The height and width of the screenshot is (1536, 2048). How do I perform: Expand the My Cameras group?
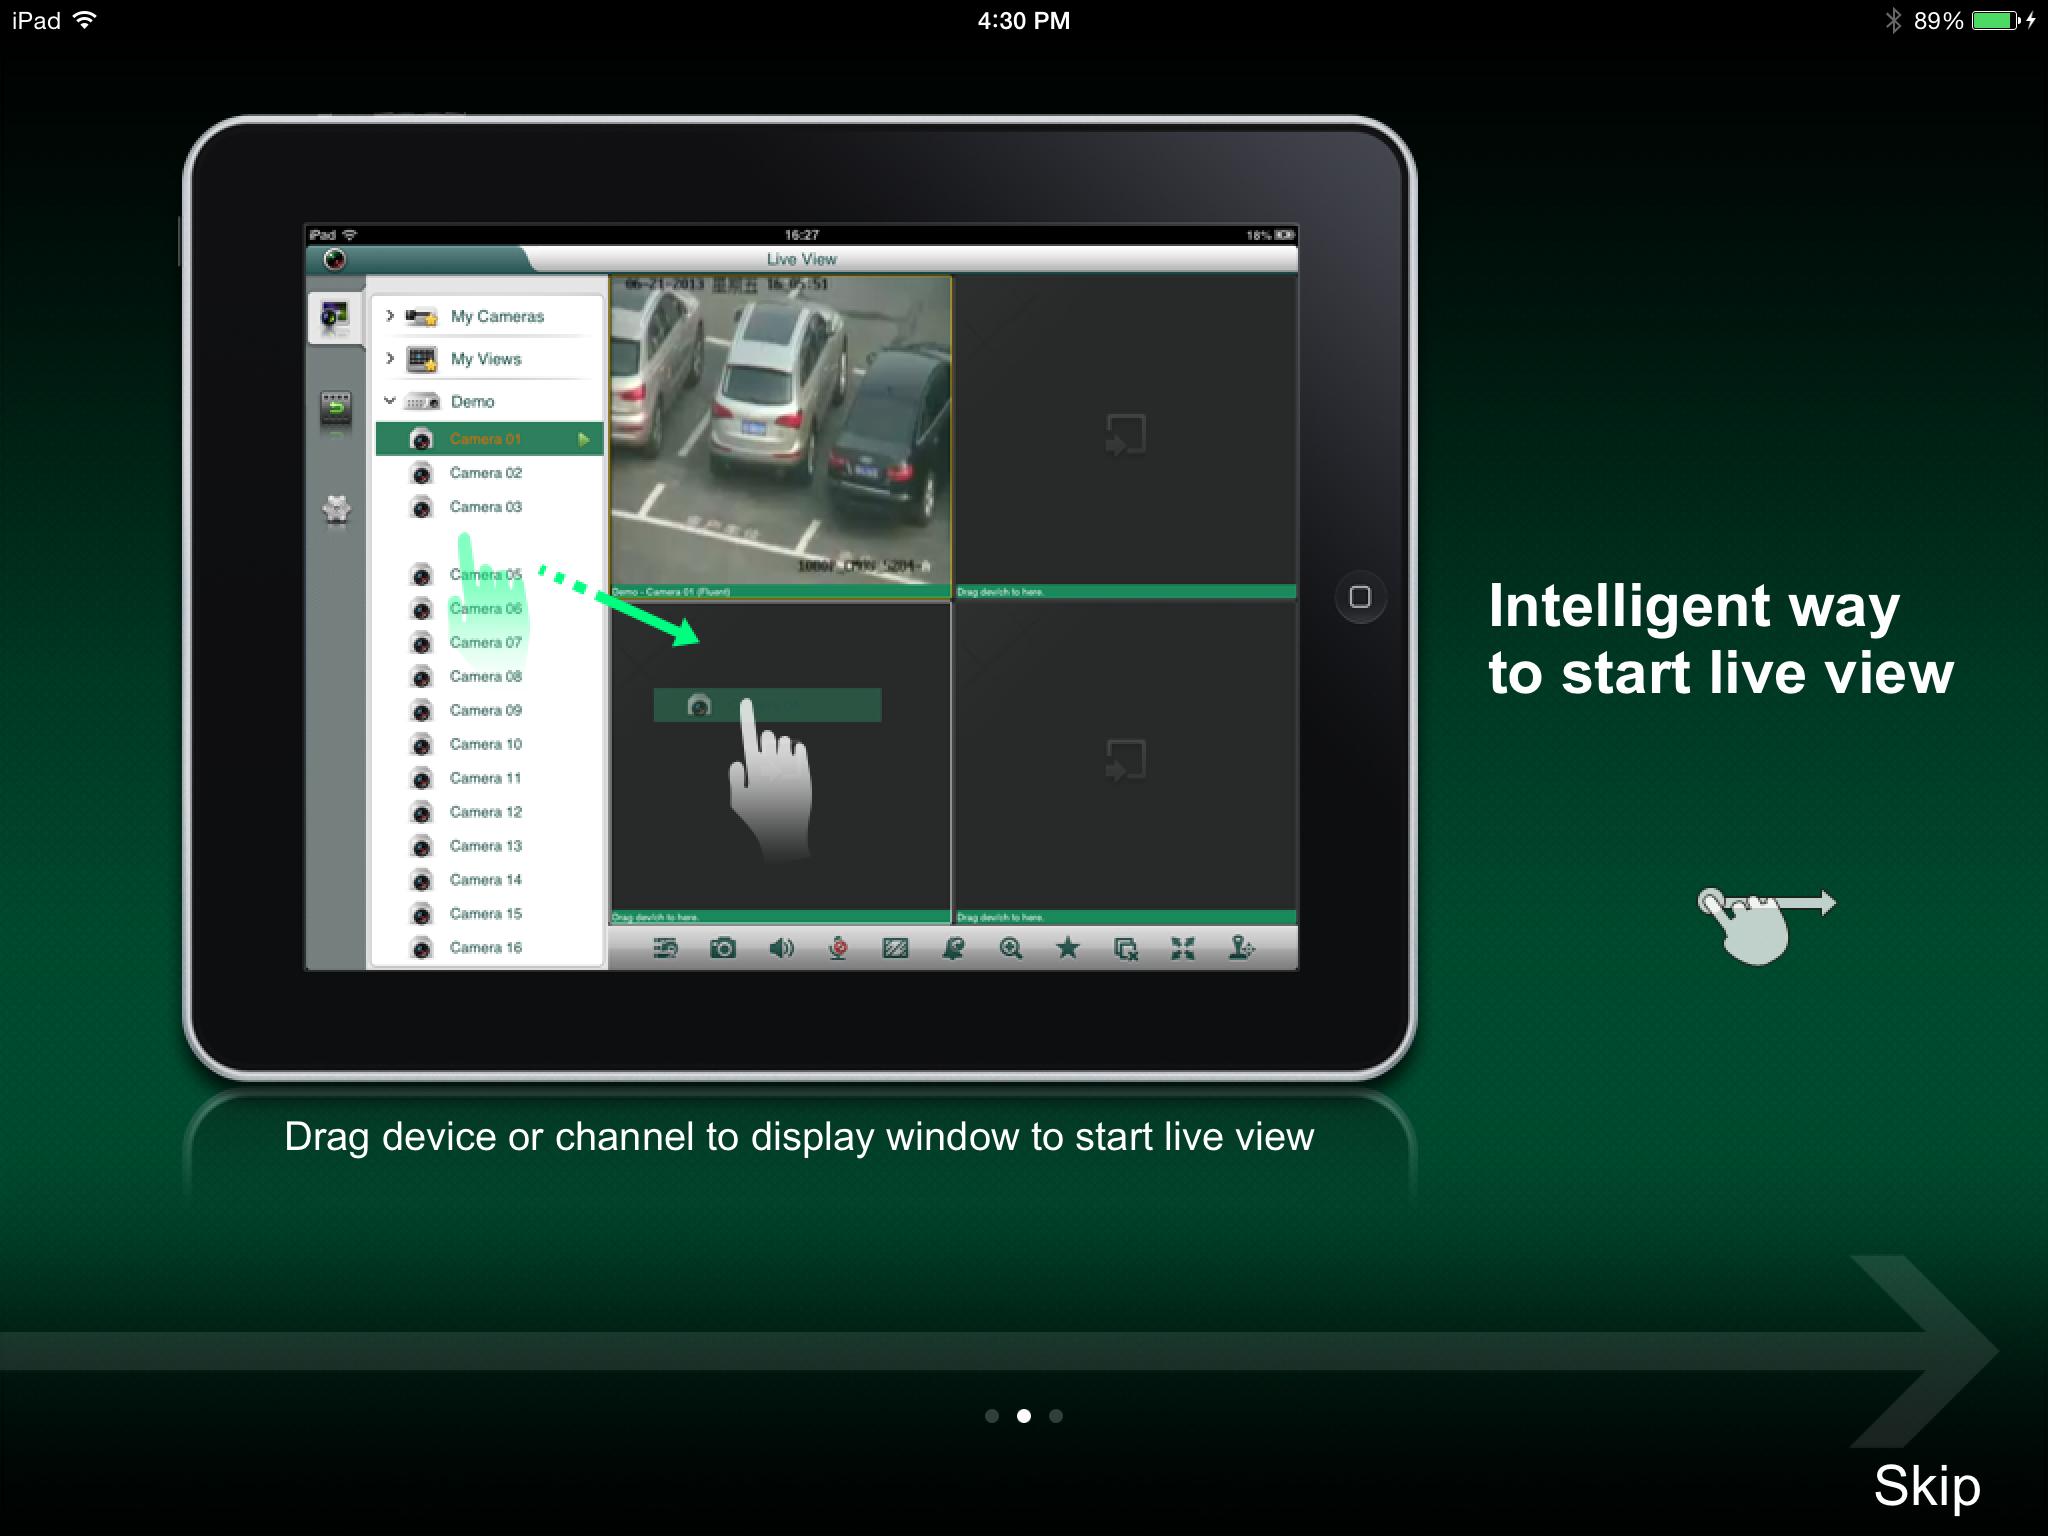coord(390,316)
